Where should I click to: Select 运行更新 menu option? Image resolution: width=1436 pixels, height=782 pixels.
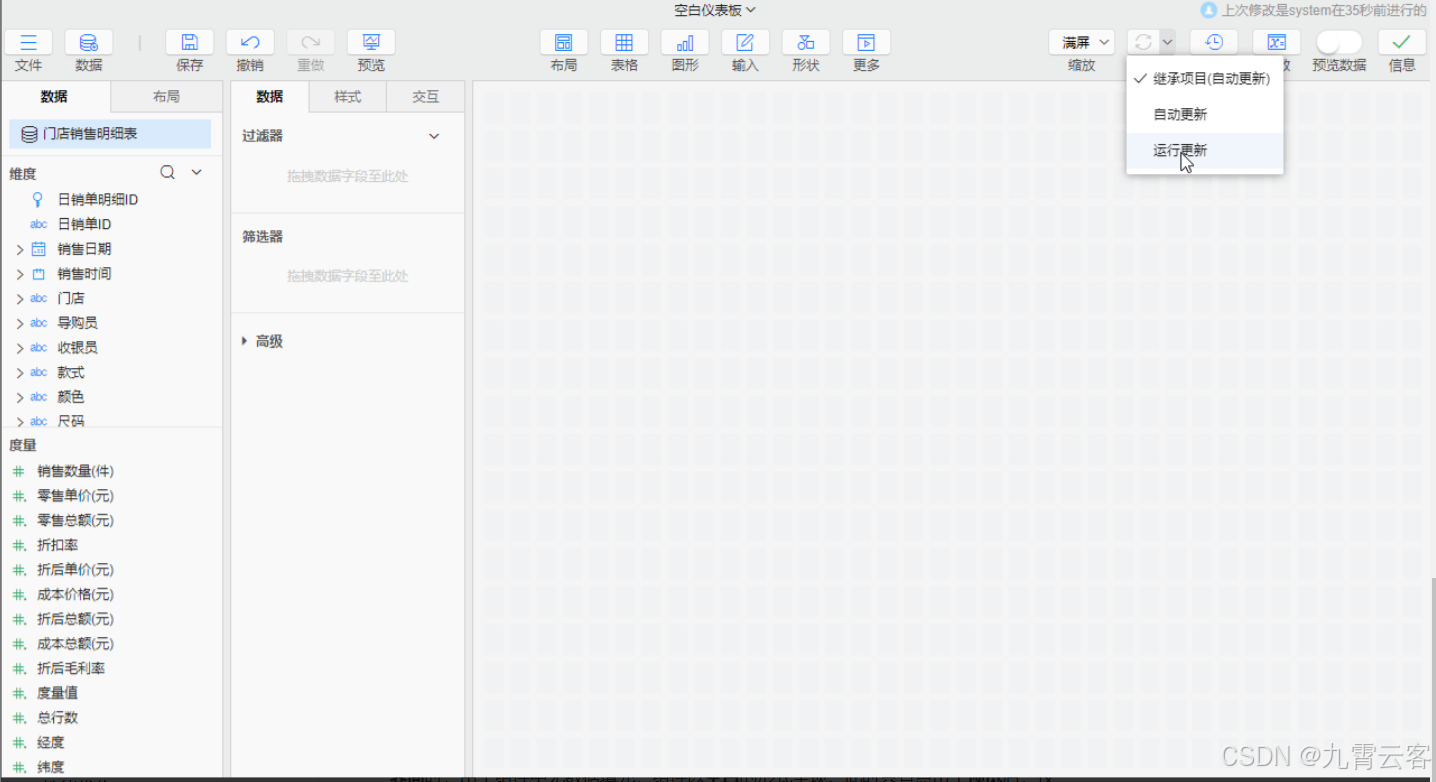pos(1204,150)
